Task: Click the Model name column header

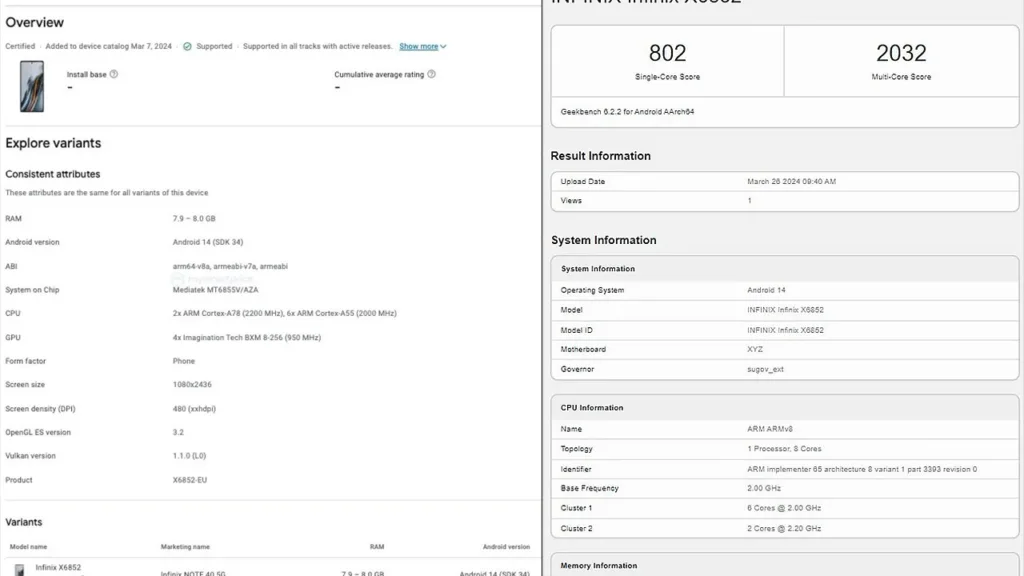Action: 28,547
